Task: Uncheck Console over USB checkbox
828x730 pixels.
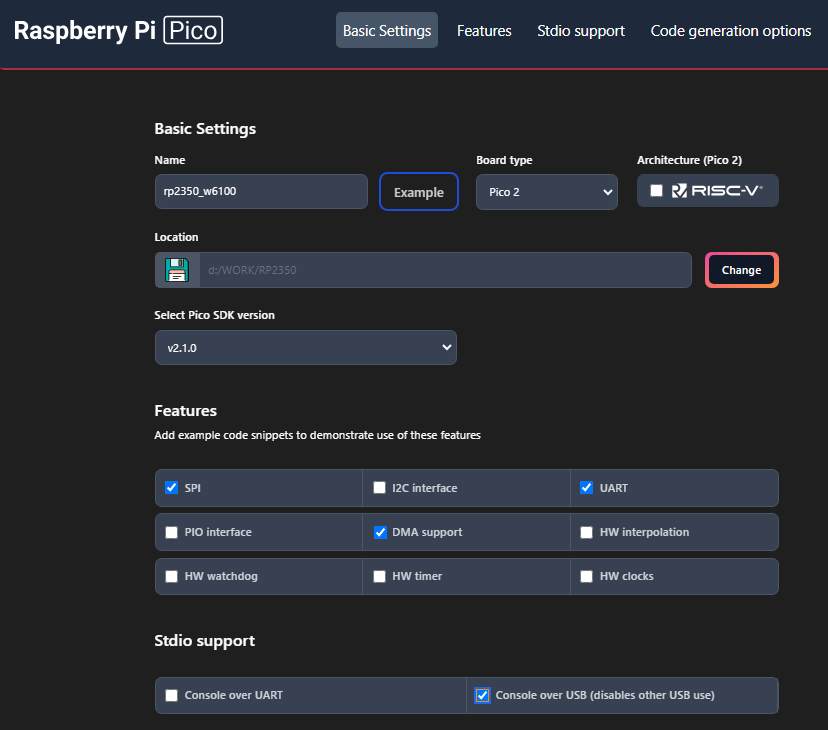Action: coord(482,695)
